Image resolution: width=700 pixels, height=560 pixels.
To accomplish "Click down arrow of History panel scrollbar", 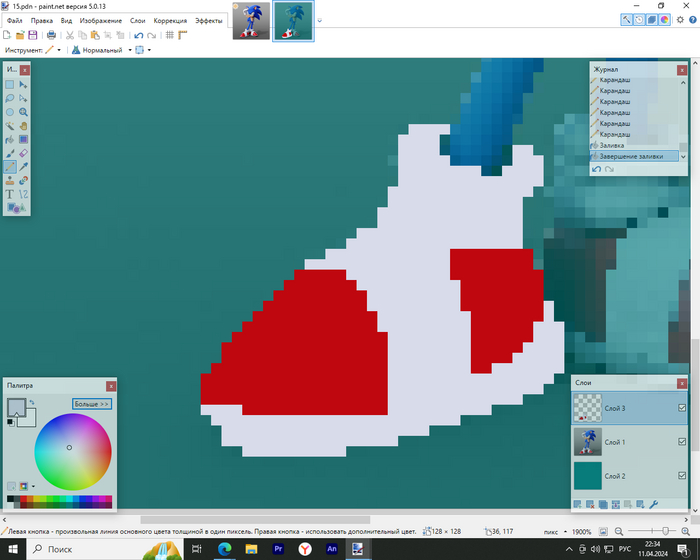I will [683, 157].
